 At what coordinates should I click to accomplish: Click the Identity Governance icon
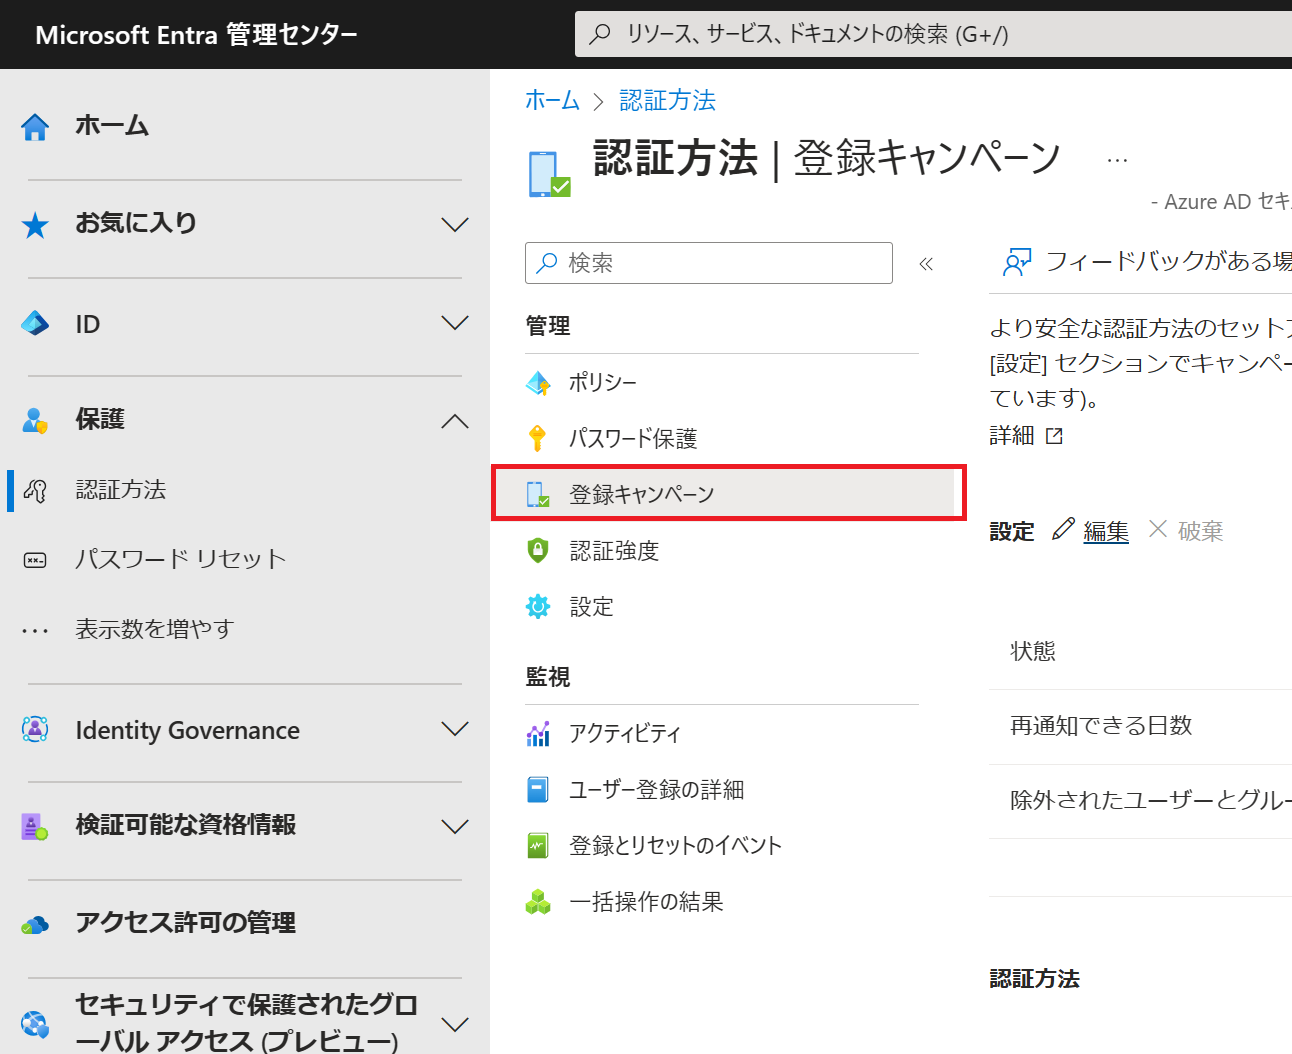[x=35, y=729]
